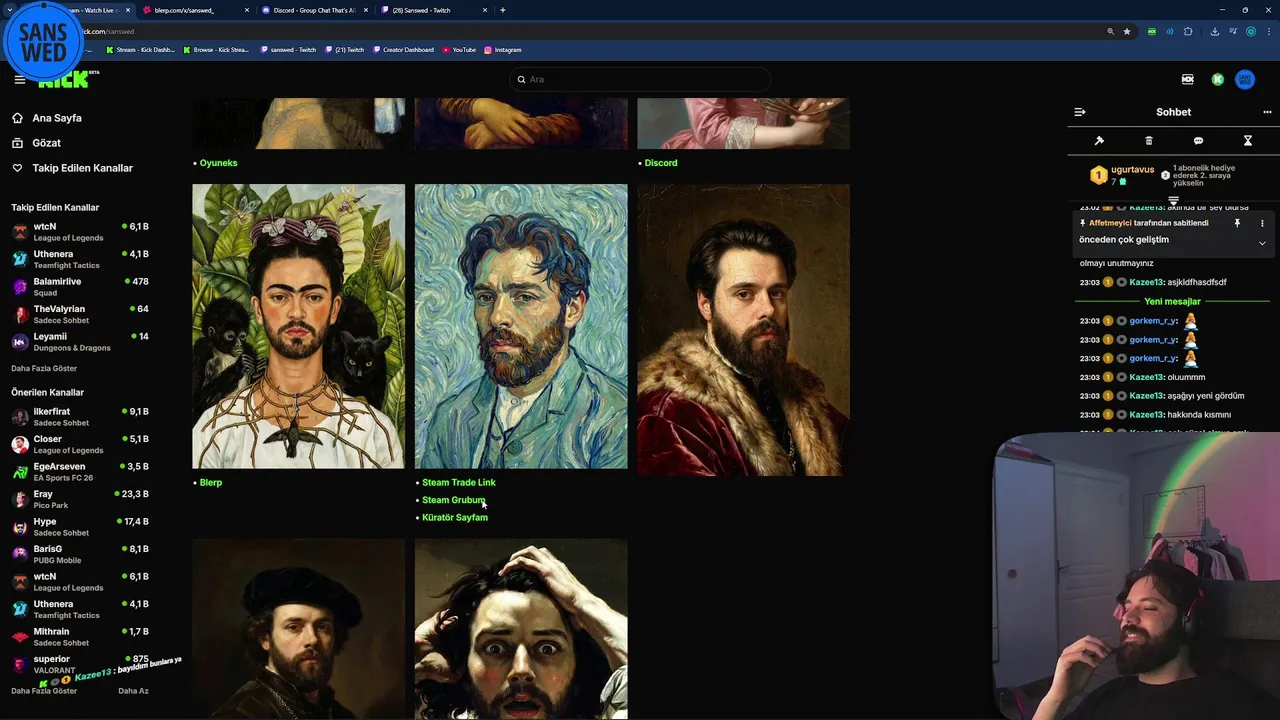1280x720 pixels.
Task: Open the Oyuneks link
Action: pyautogui.click(x=218, y=163)
